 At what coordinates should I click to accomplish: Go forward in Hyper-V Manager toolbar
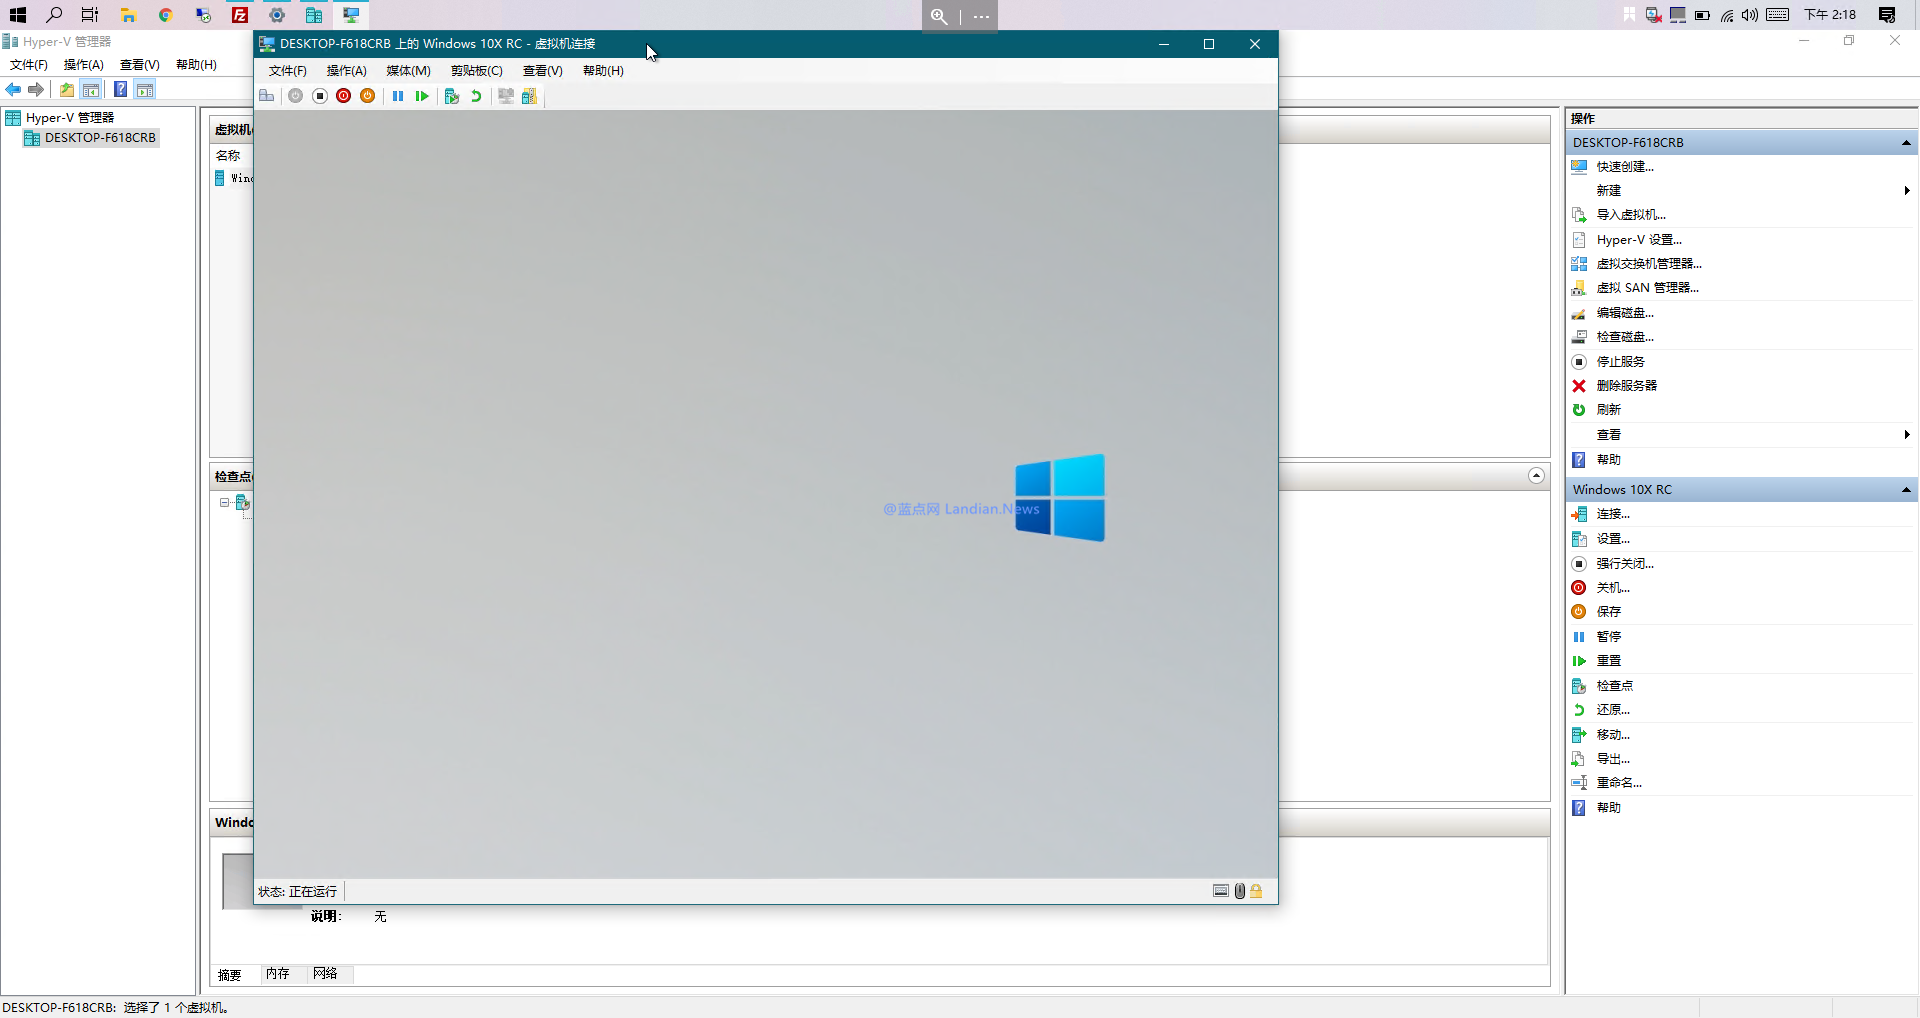pos(36,89)
